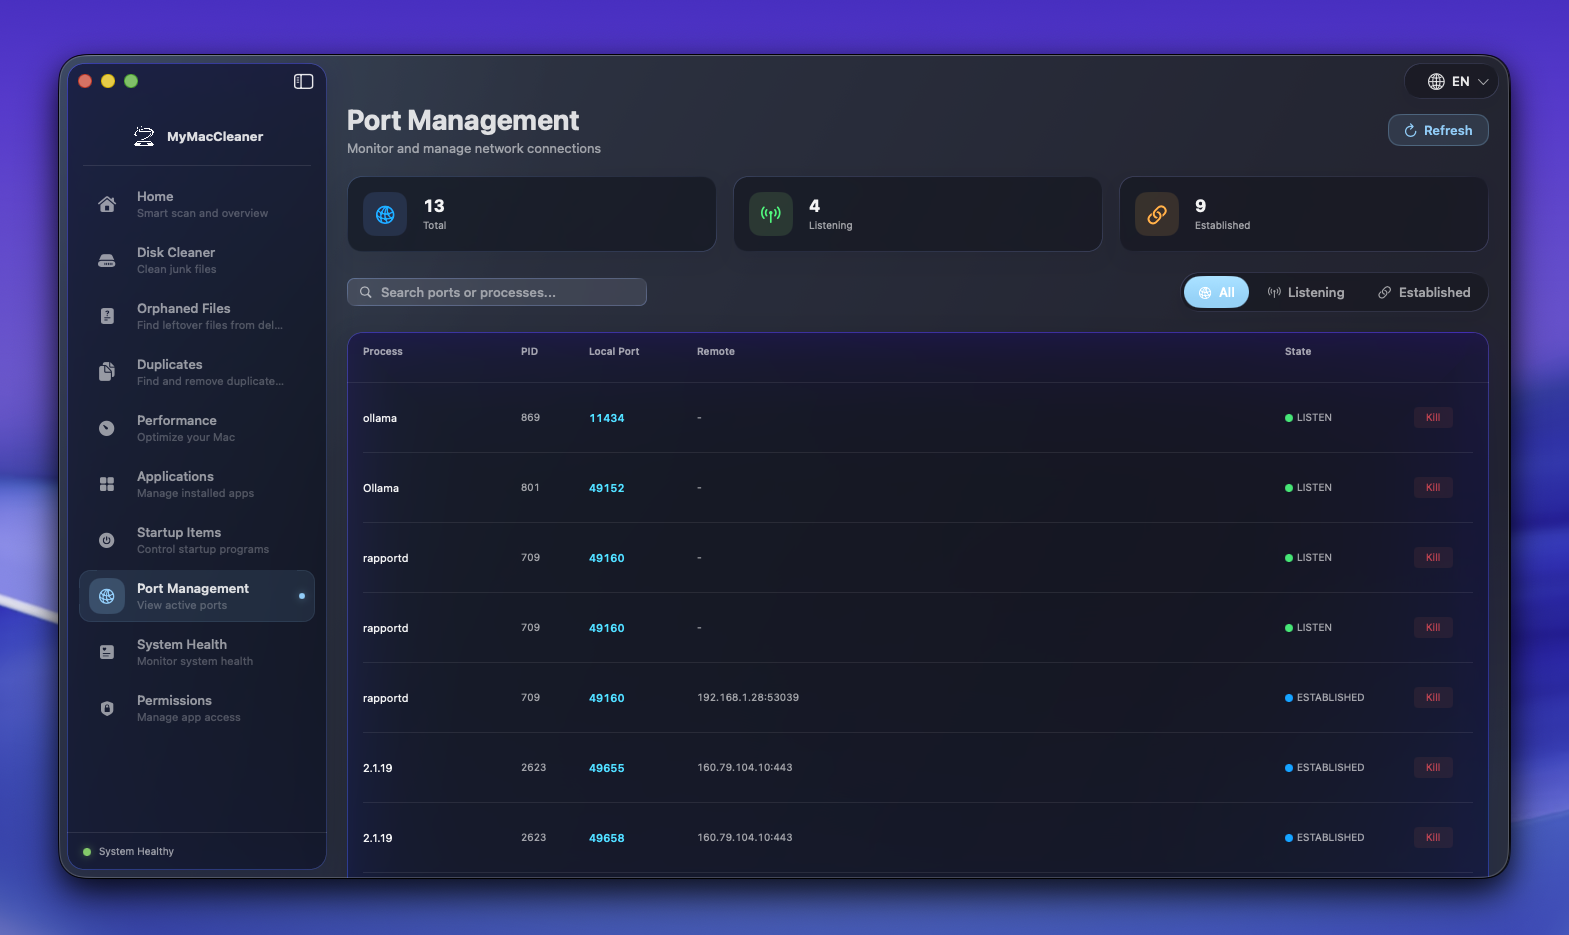Open Duplicates files icon
This screenshot has height=935, width=1569.
coord(107,372)
